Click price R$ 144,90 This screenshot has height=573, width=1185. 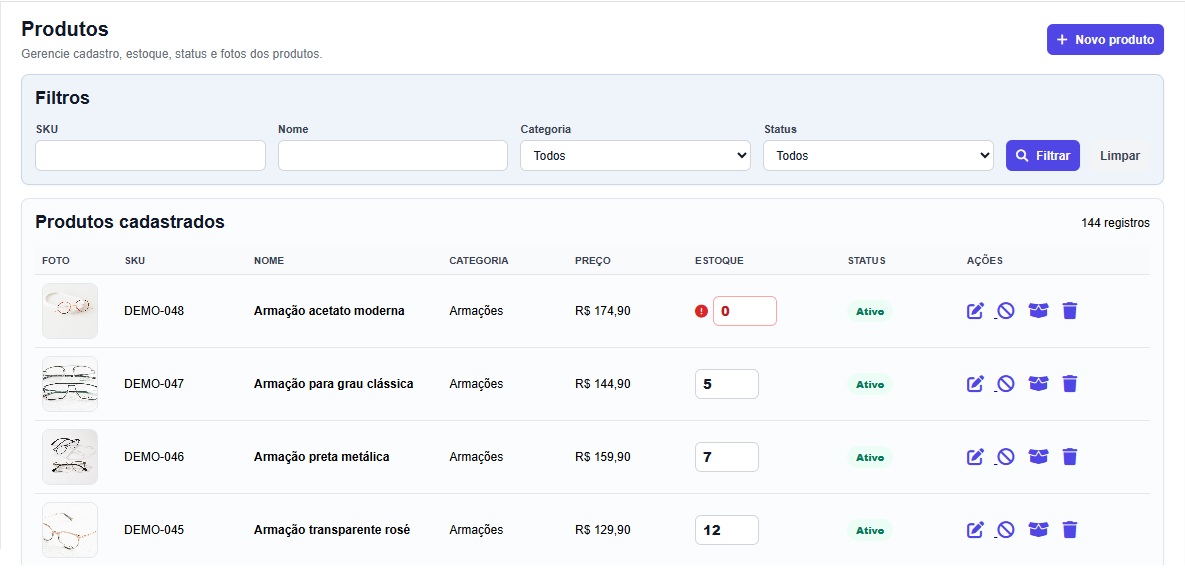(602, 384)
